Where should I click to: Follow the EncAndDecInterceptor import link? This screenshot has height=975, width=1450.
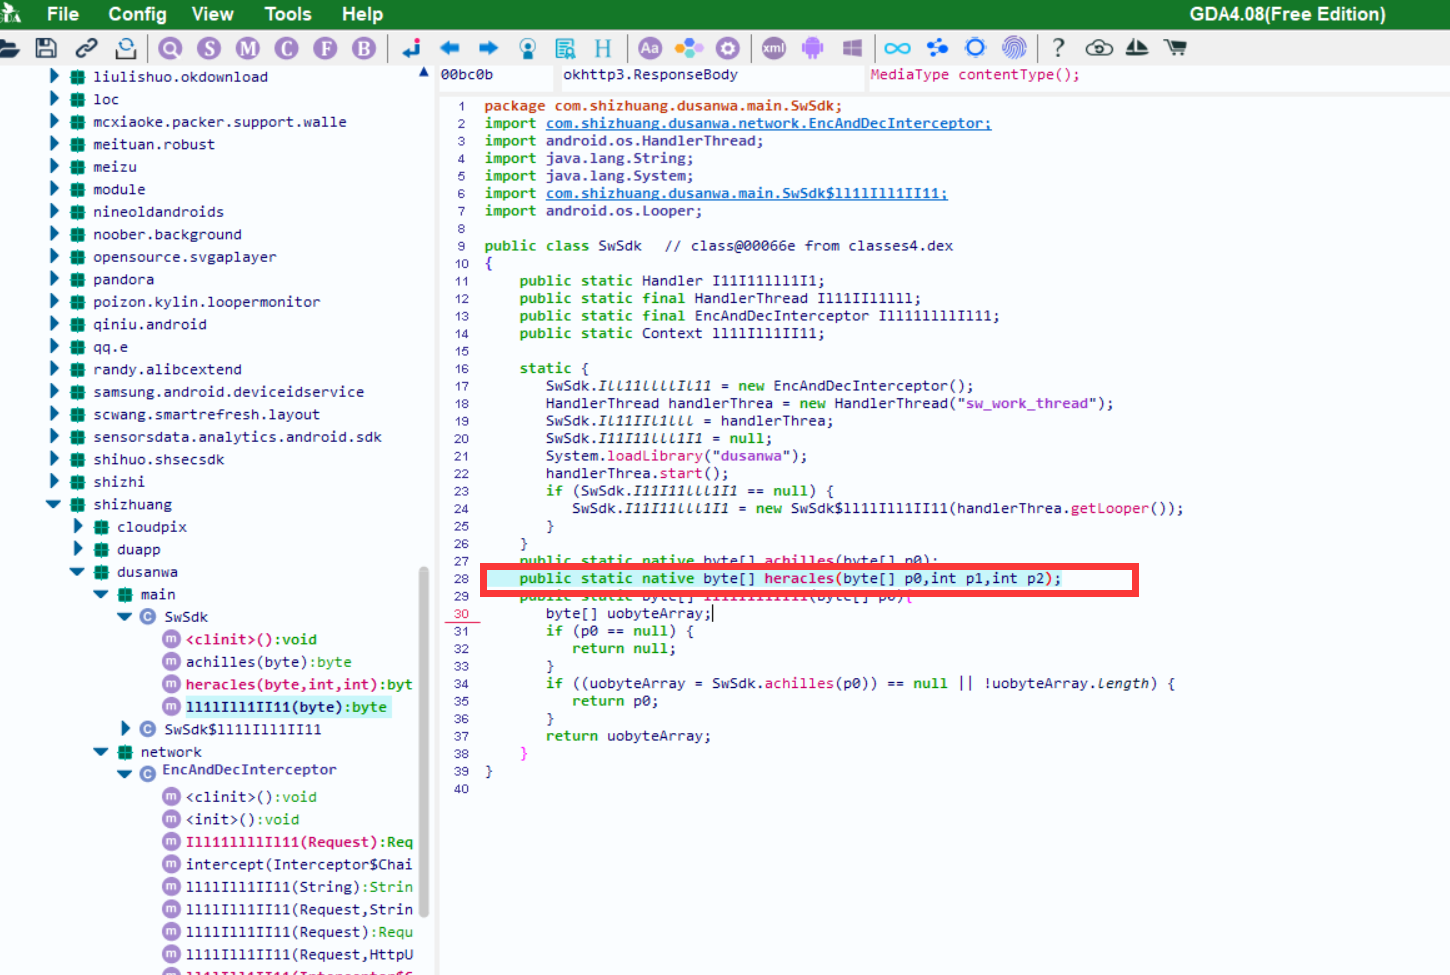click(x=768, y=123)
